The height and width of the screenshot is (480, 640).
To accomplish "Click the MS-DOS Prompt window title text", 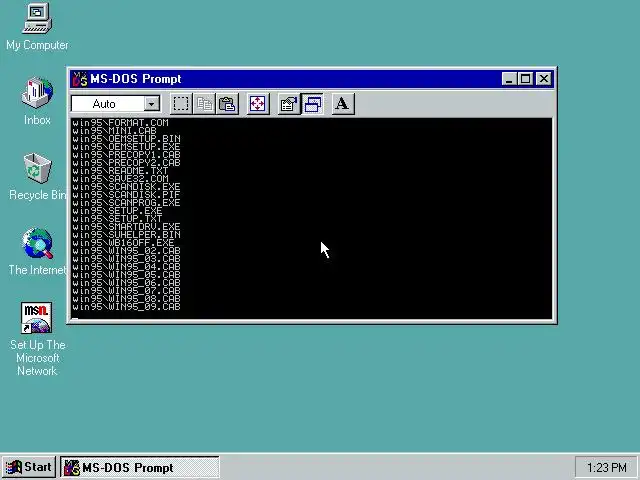I will 136,79.
